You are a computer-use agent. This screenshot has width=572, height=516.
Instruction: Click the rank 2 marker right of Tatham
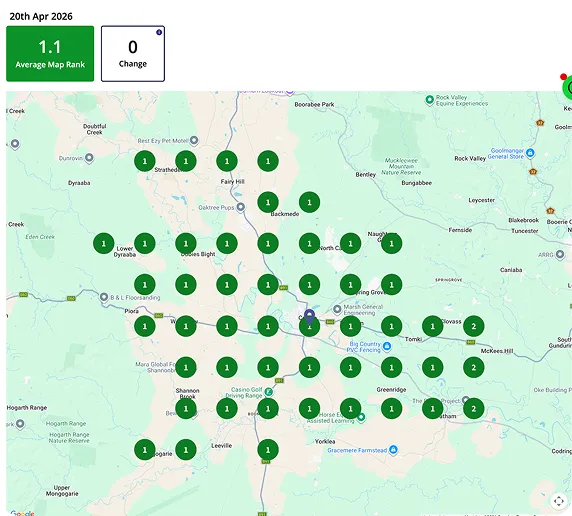[474, 408]
